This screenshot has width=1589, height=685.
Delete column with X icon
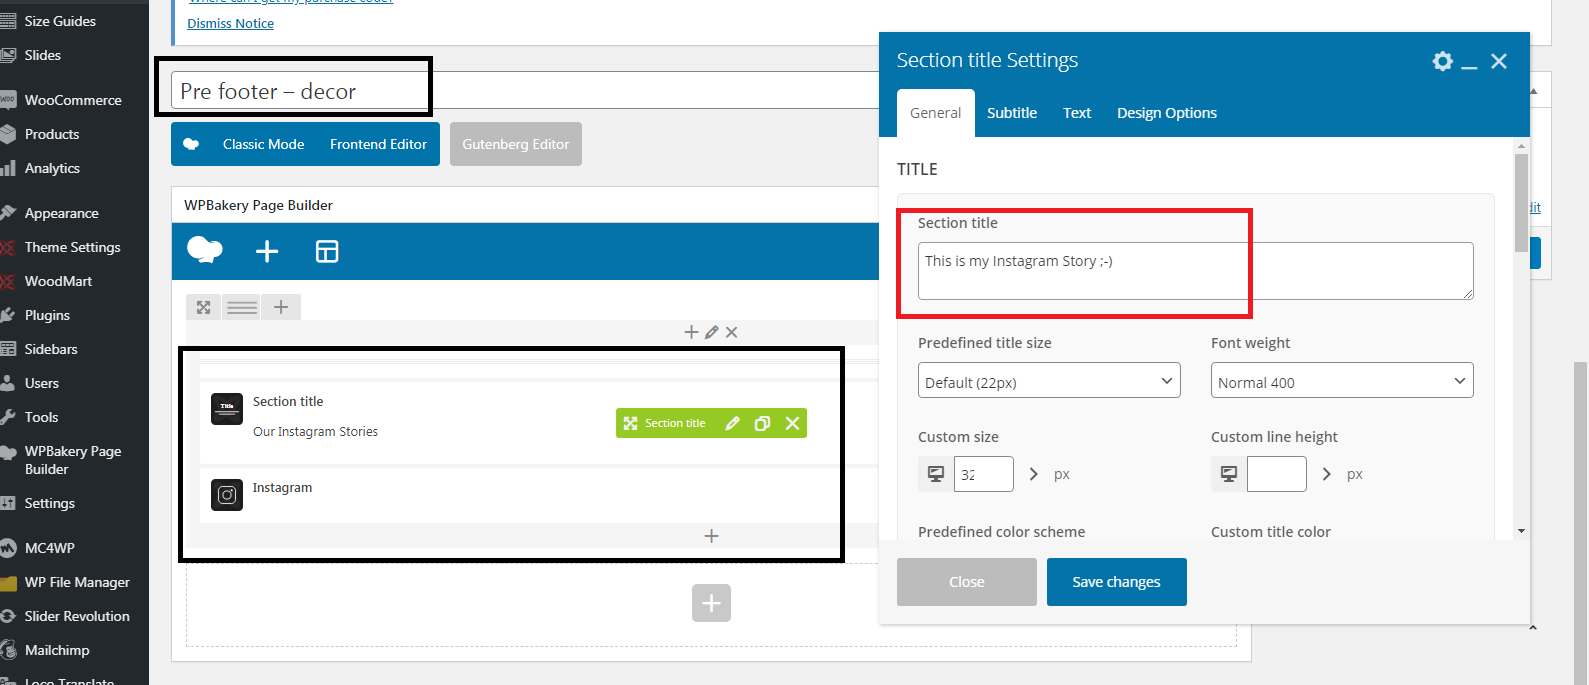pyautogui.click(x=732, y=332)
